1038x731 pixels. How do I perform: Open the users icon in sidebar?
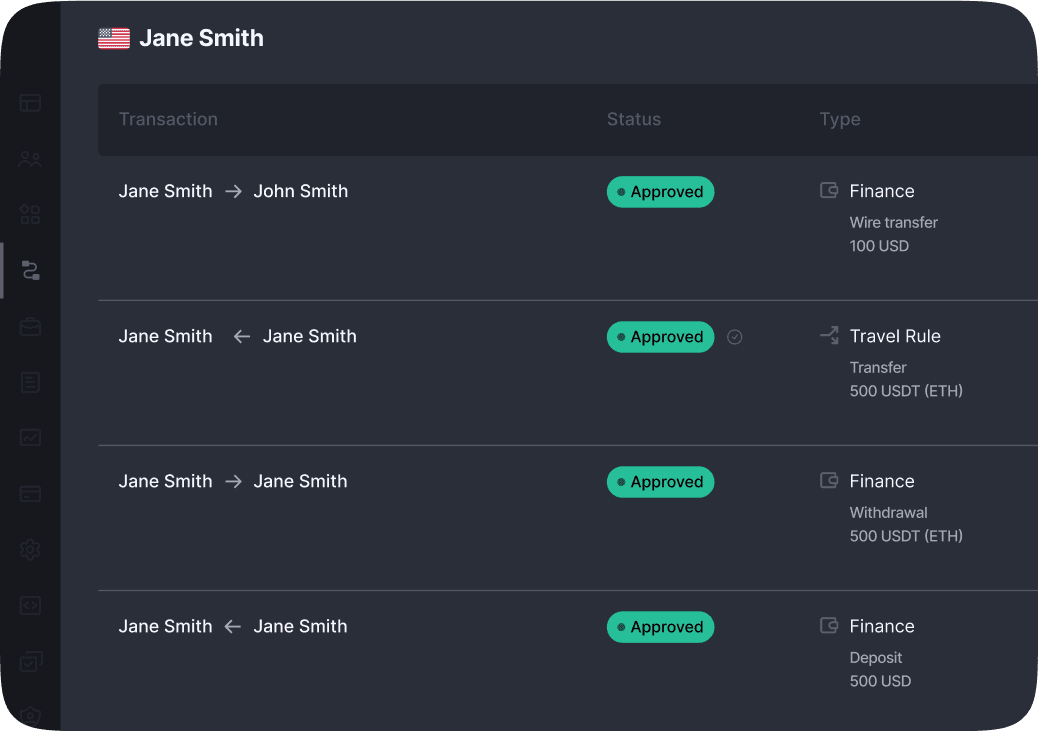tap(30, 159)
